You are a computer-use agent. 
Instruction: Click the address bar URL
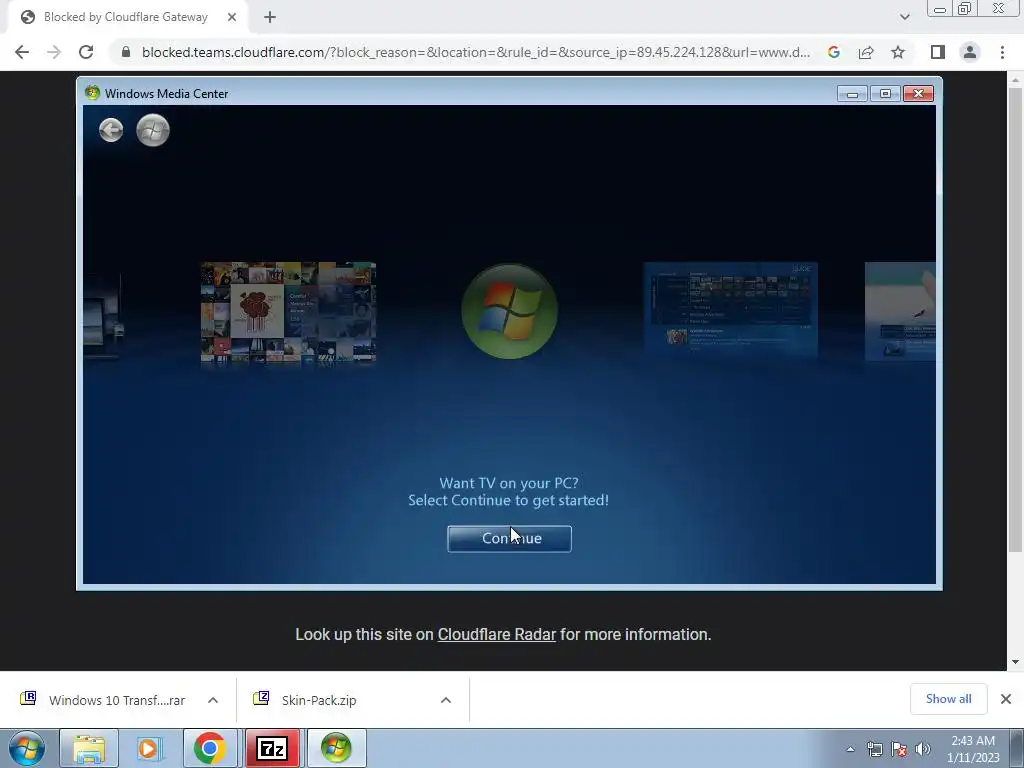pyautogui.click(x=475, y=52)
